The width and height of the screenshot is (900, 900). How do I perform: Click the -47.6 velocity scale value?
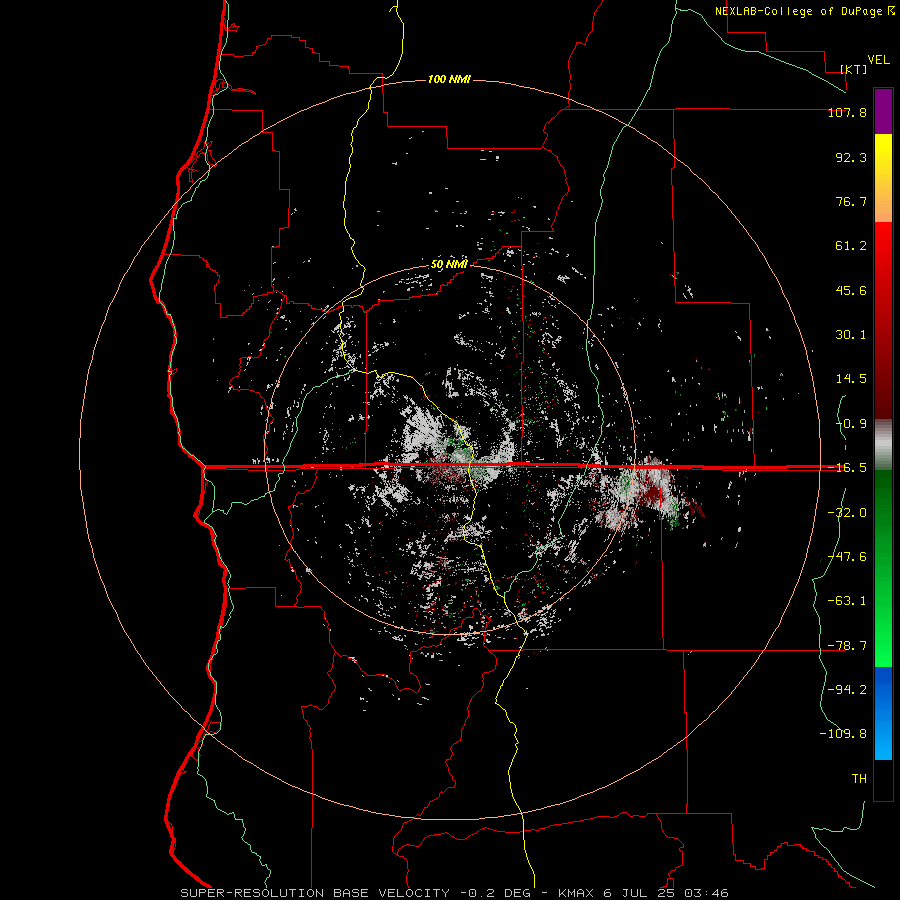[x=847, y=557]
